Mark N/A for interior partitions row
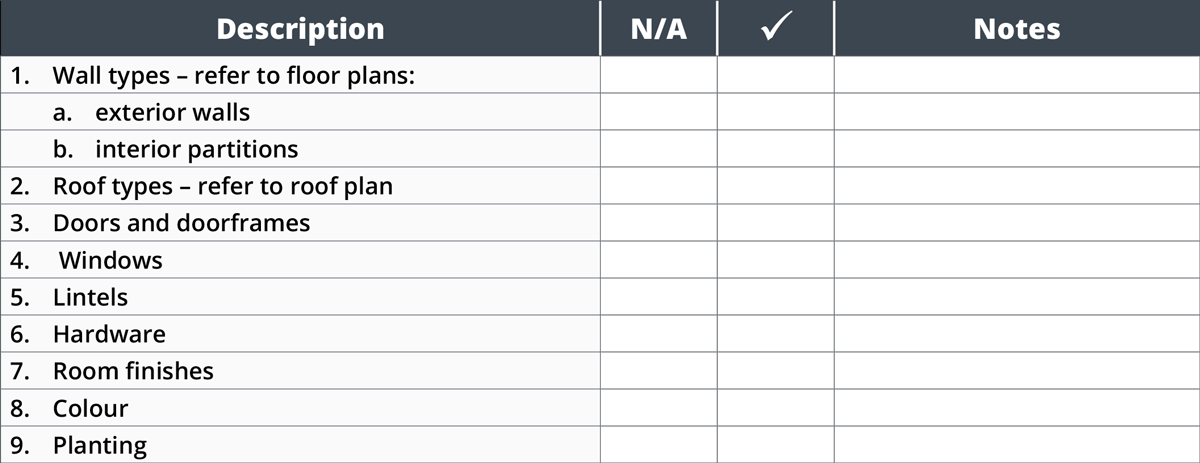Viewport: 1200px width, 463px height. pos(659,149)
